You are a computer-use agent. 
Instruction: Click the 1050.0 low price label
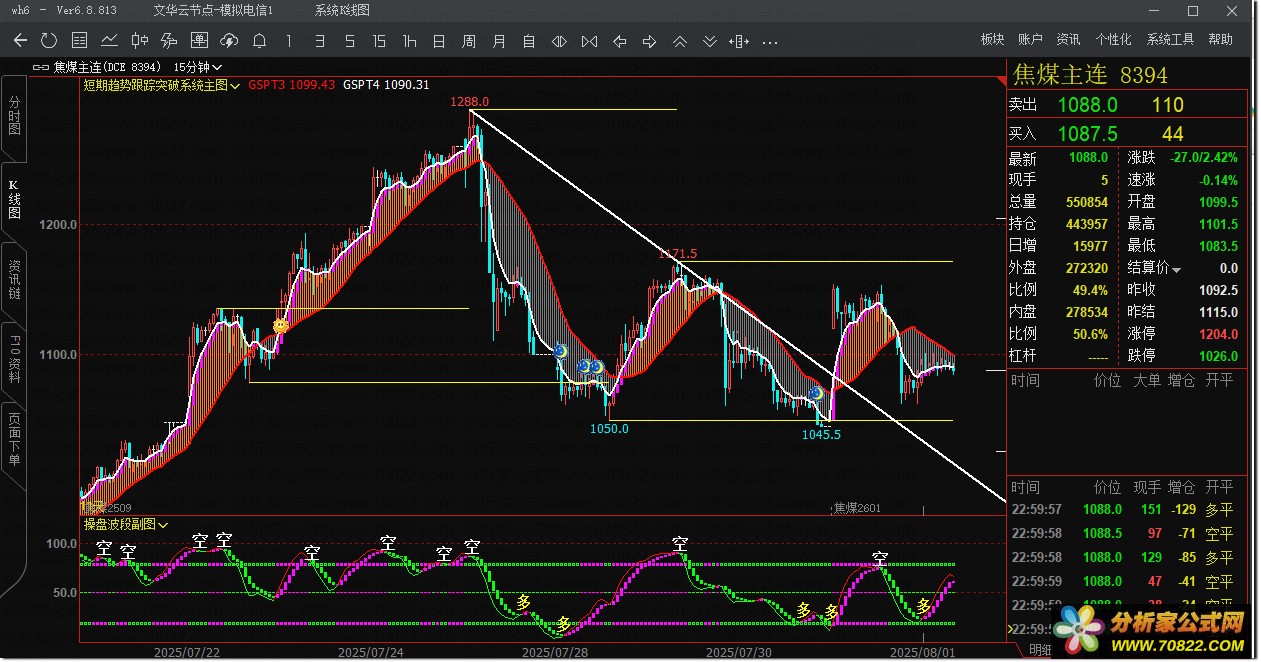(609, 429)
